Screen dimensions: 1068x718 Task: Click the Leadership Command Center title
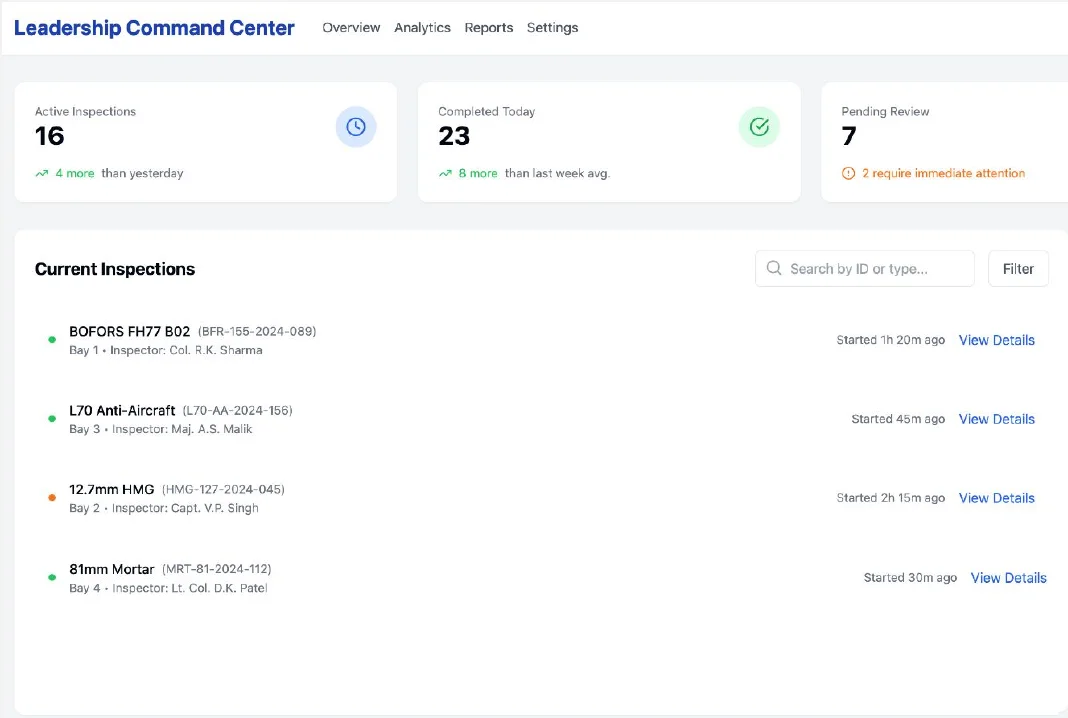click(153, 27)
